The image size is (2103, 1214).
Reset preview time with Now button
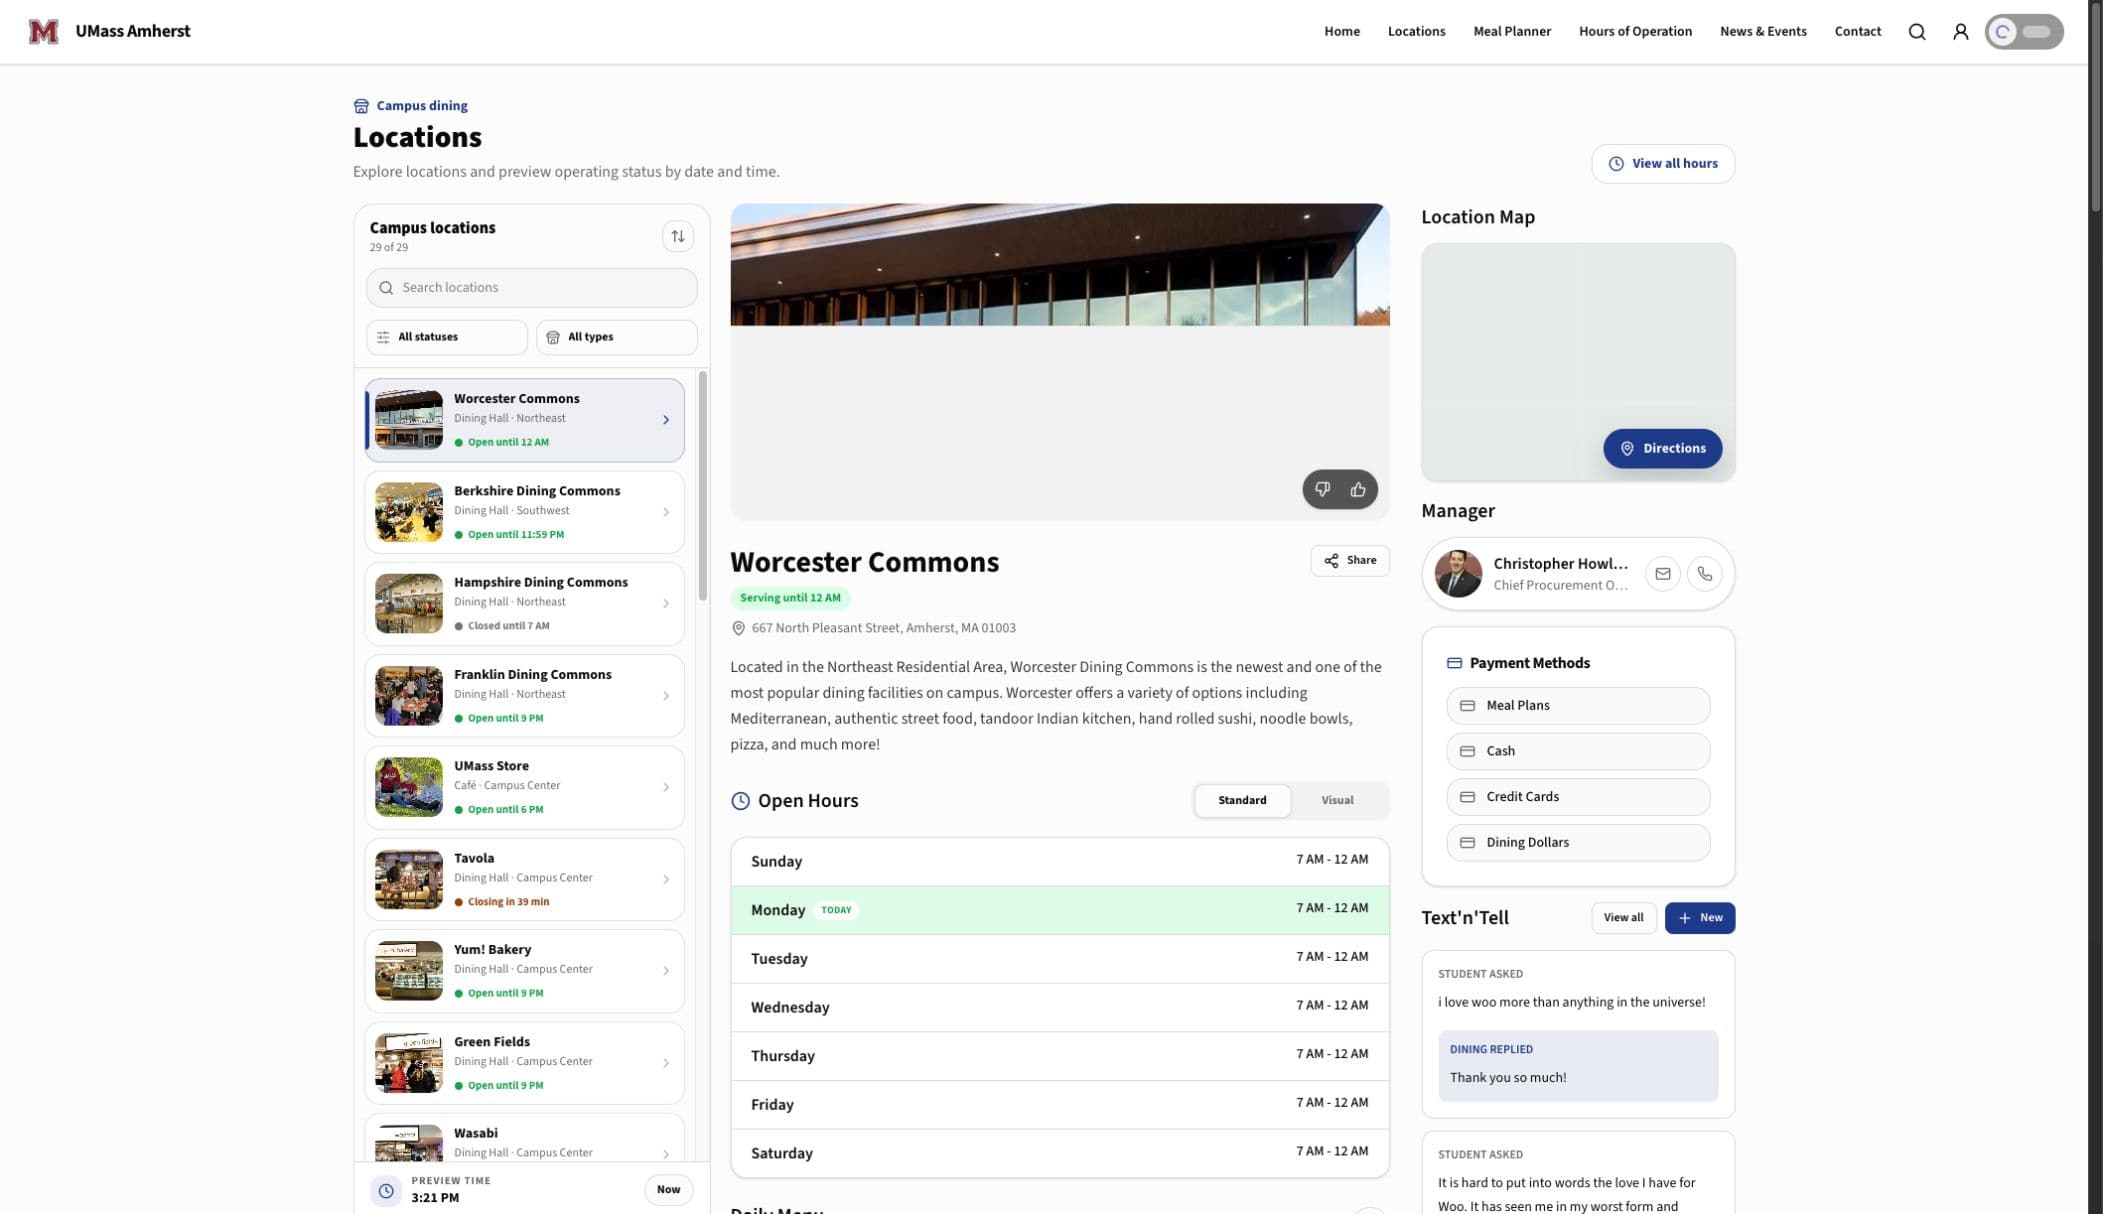[x=668, y=1190]
